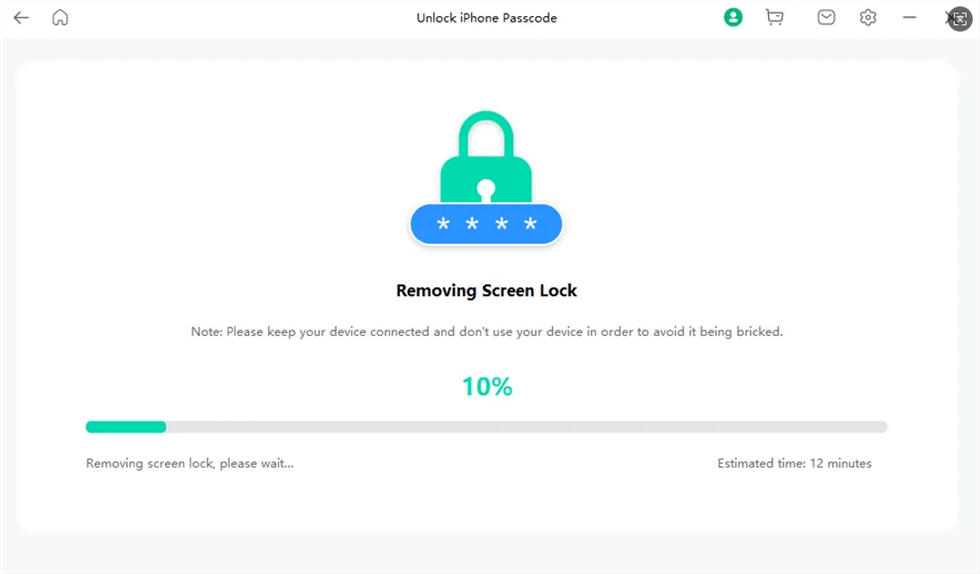Click the "Unlock iPhone Passcode" window title
The width and height of the screenshot is (980, 574).
487,18
